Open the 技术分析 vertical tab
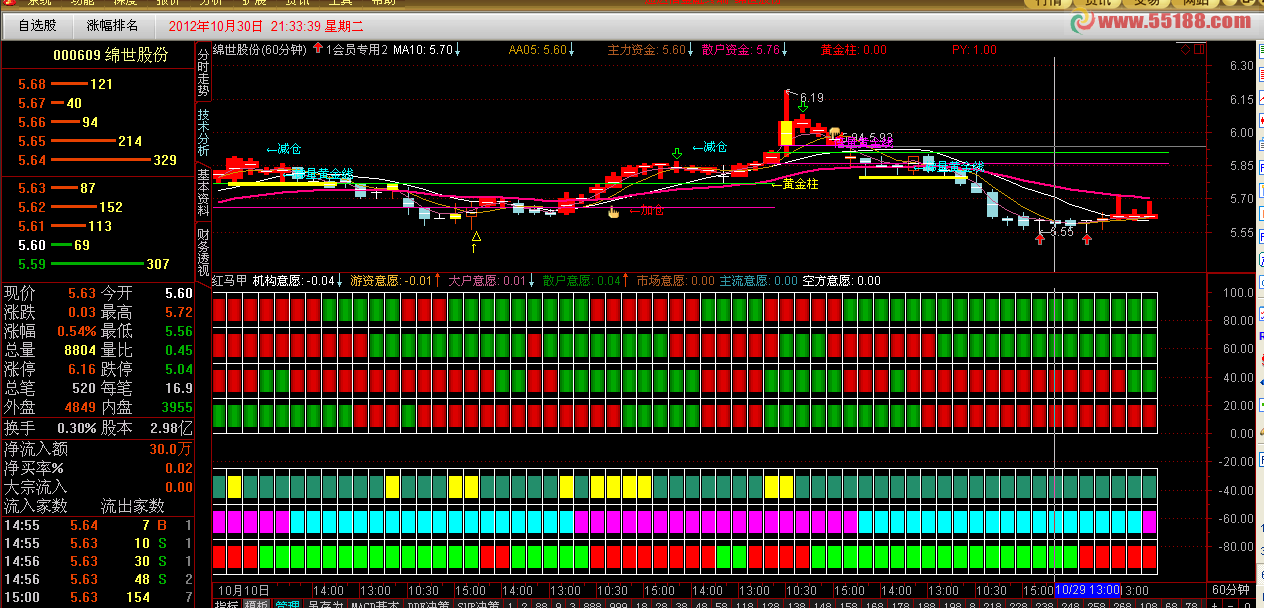This screenshot has width=1264, height=608. coord(203,131)
